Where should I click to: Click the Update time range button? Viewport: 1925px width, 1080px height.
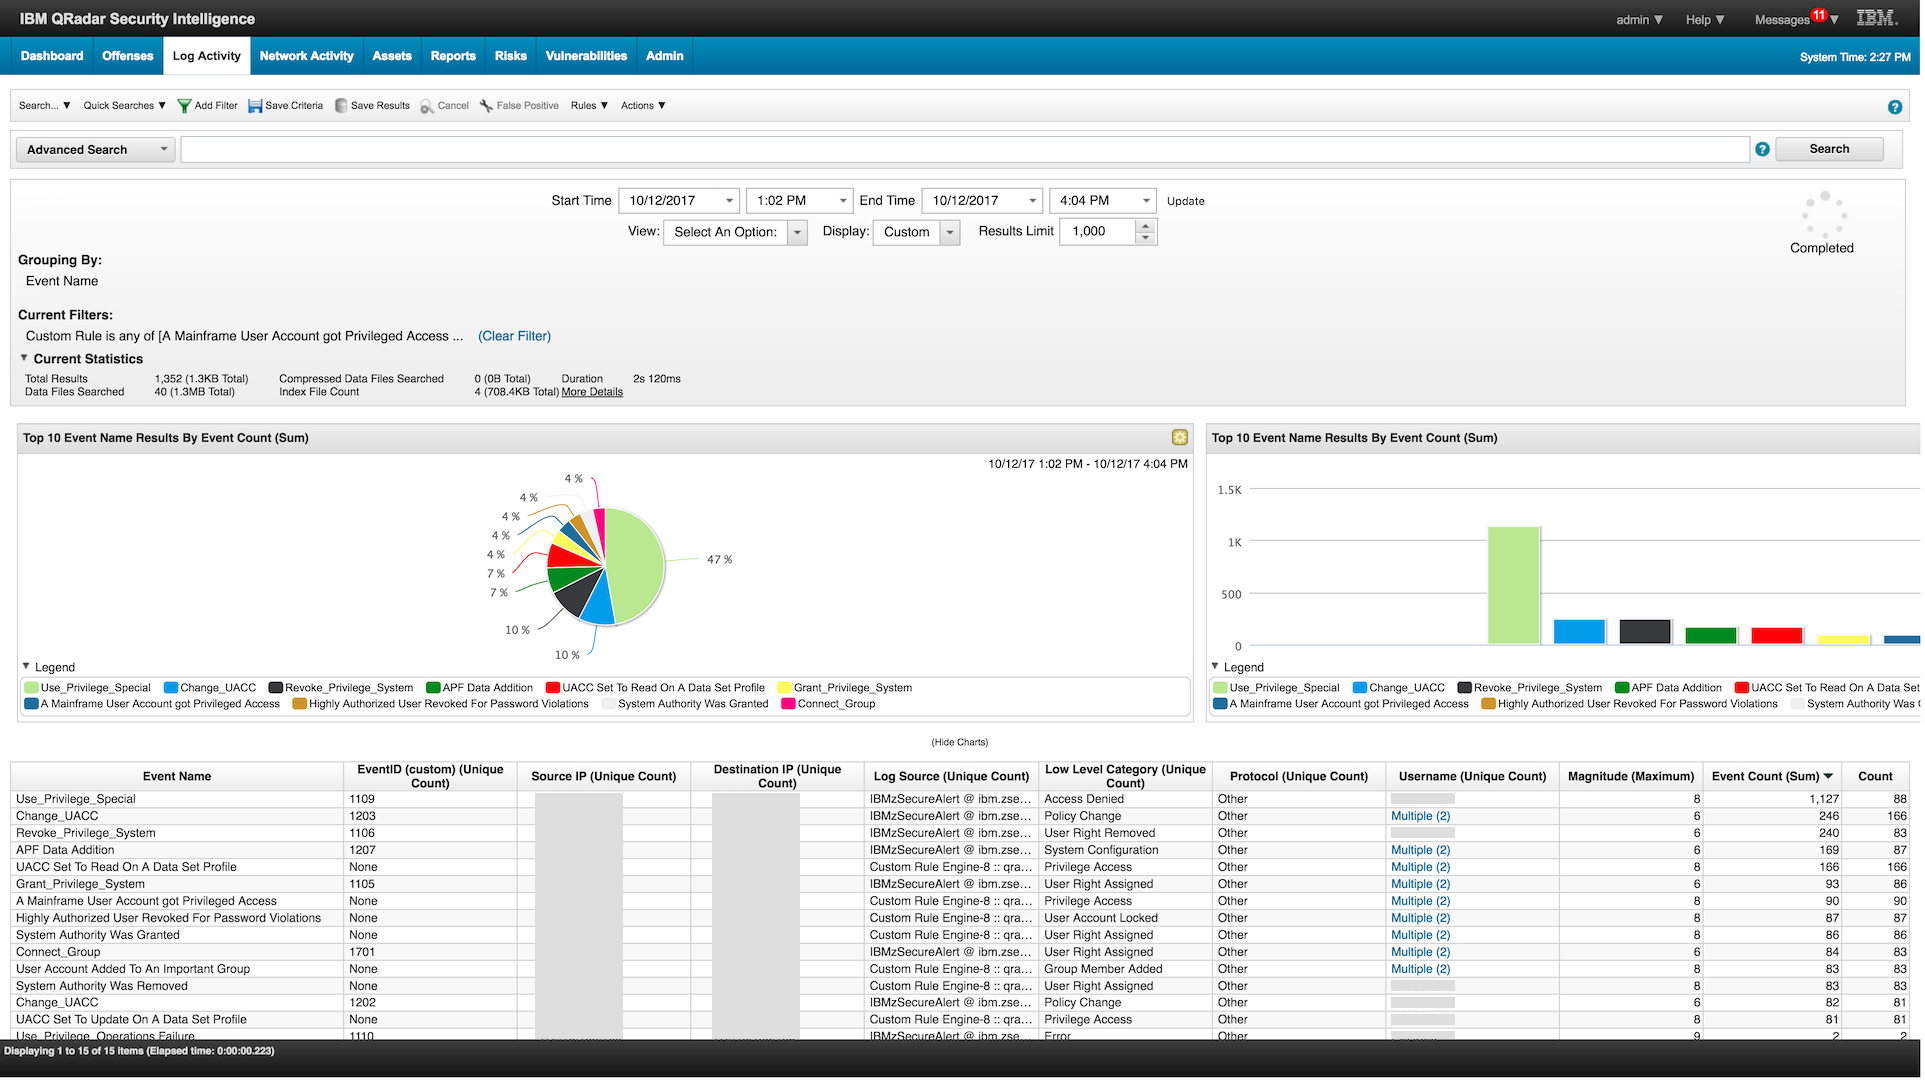pyautogui.click(x=1185, y=201)
